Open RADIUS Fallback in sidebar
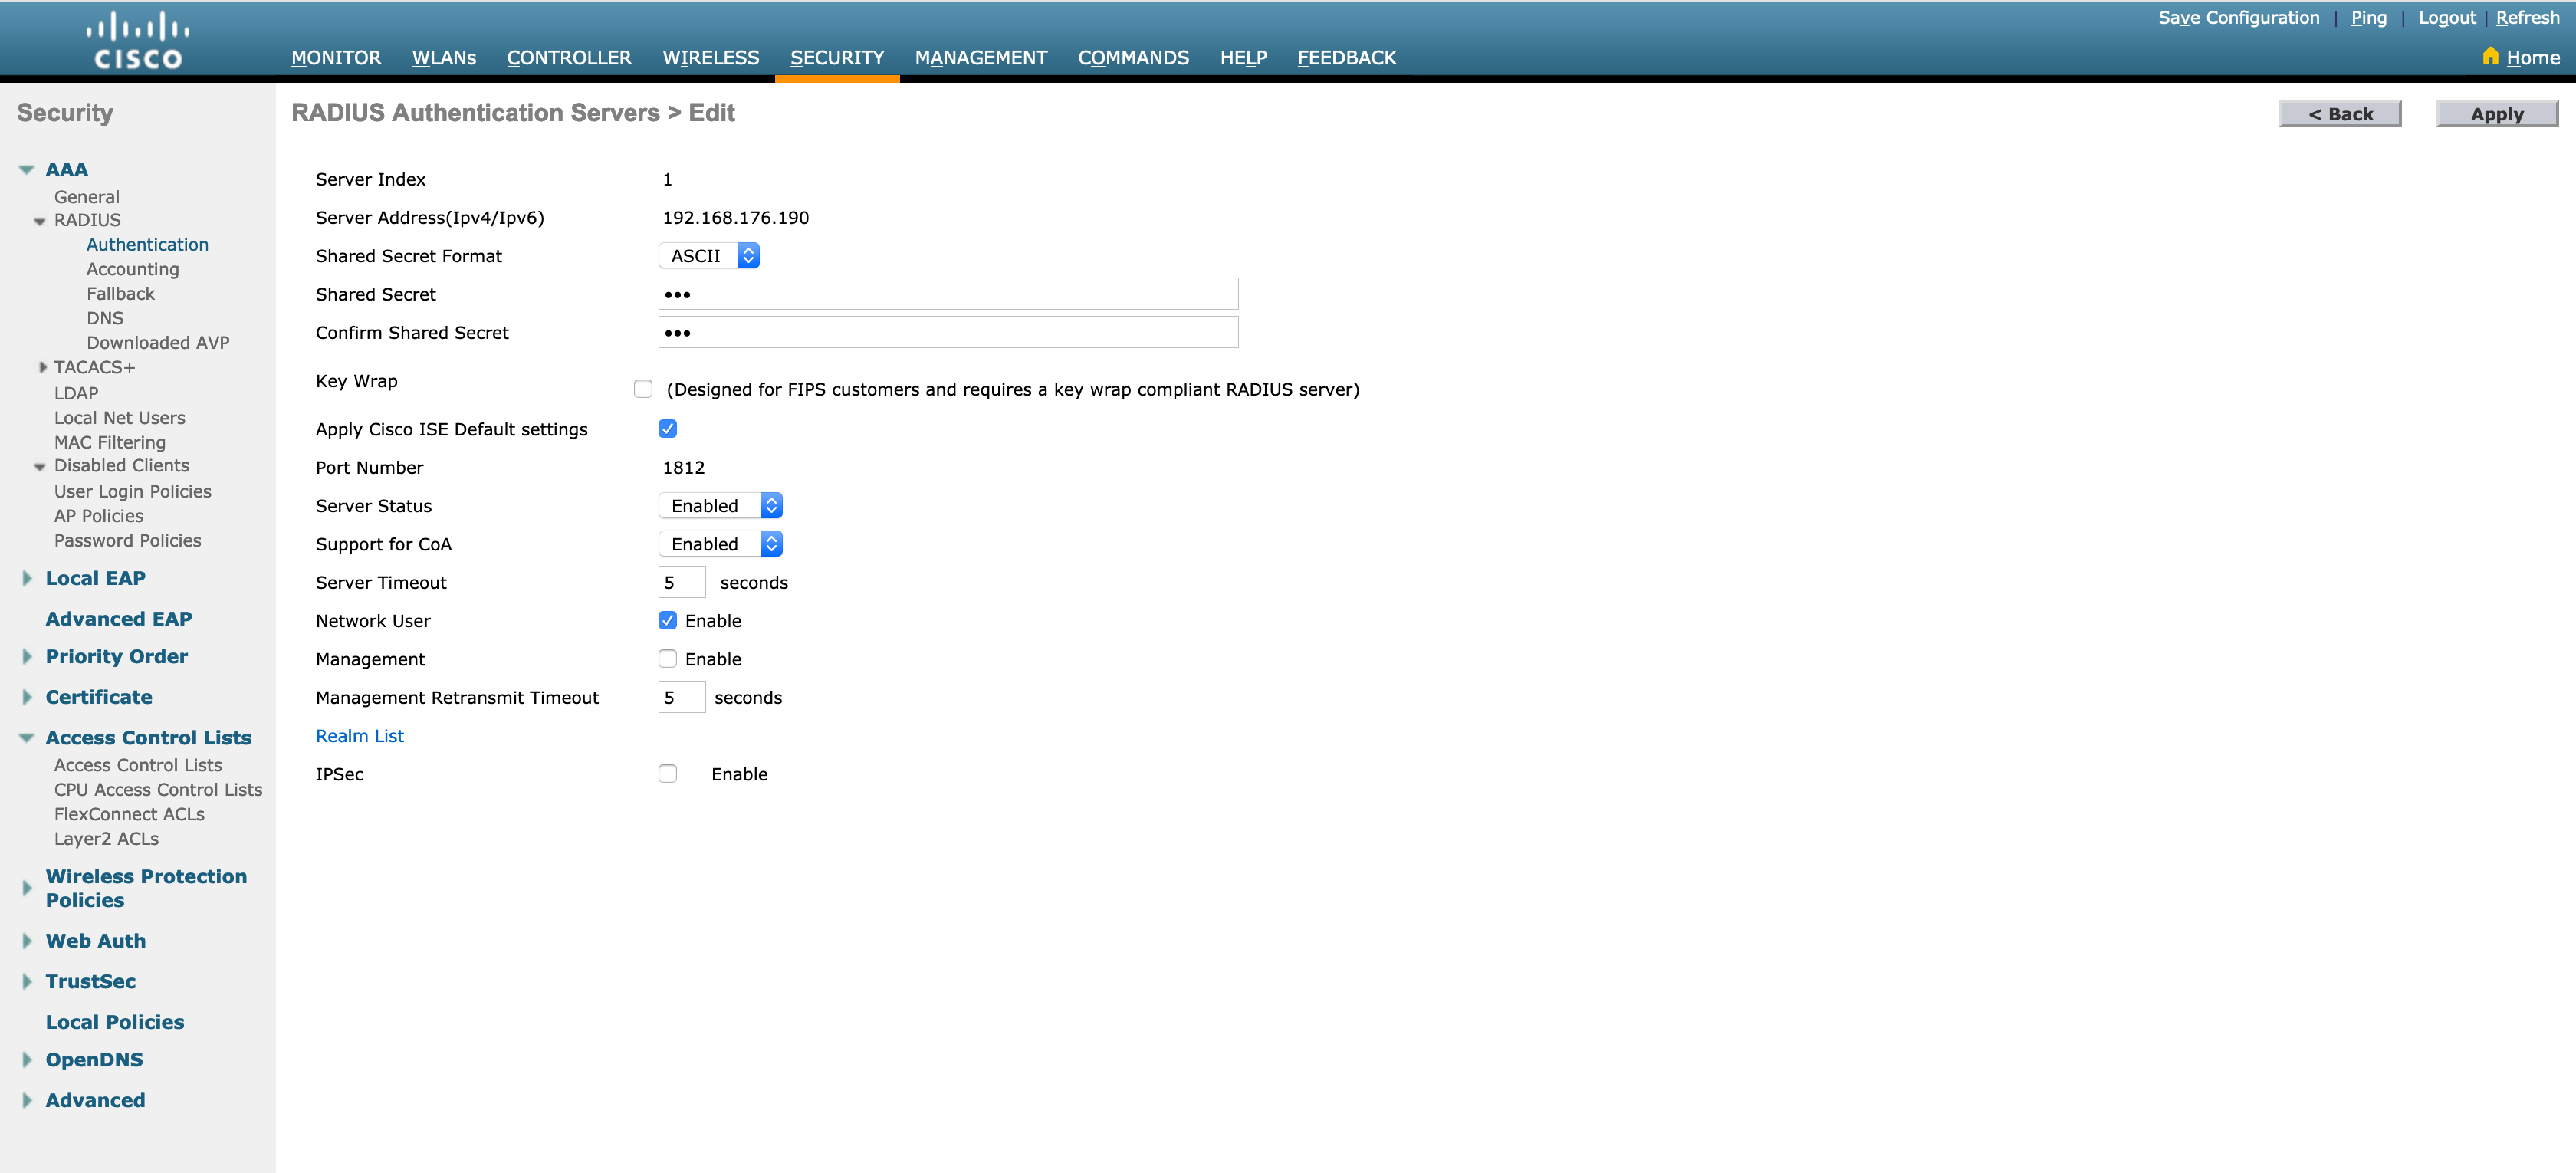The height and width of the screenshot is (1173, 2576). pyautogui.click(x=121, y=294)
